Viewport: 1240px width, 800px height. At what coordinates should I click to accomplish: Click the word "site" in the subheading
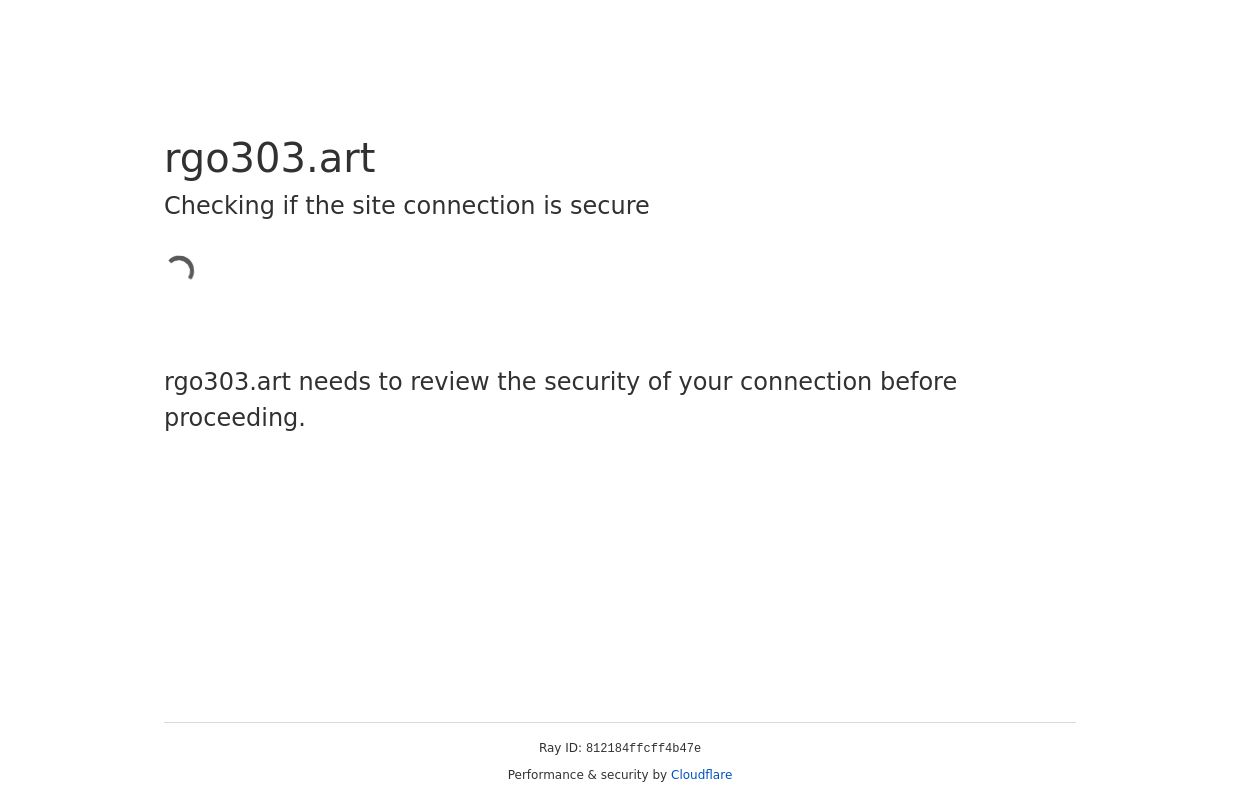(372, 206)
